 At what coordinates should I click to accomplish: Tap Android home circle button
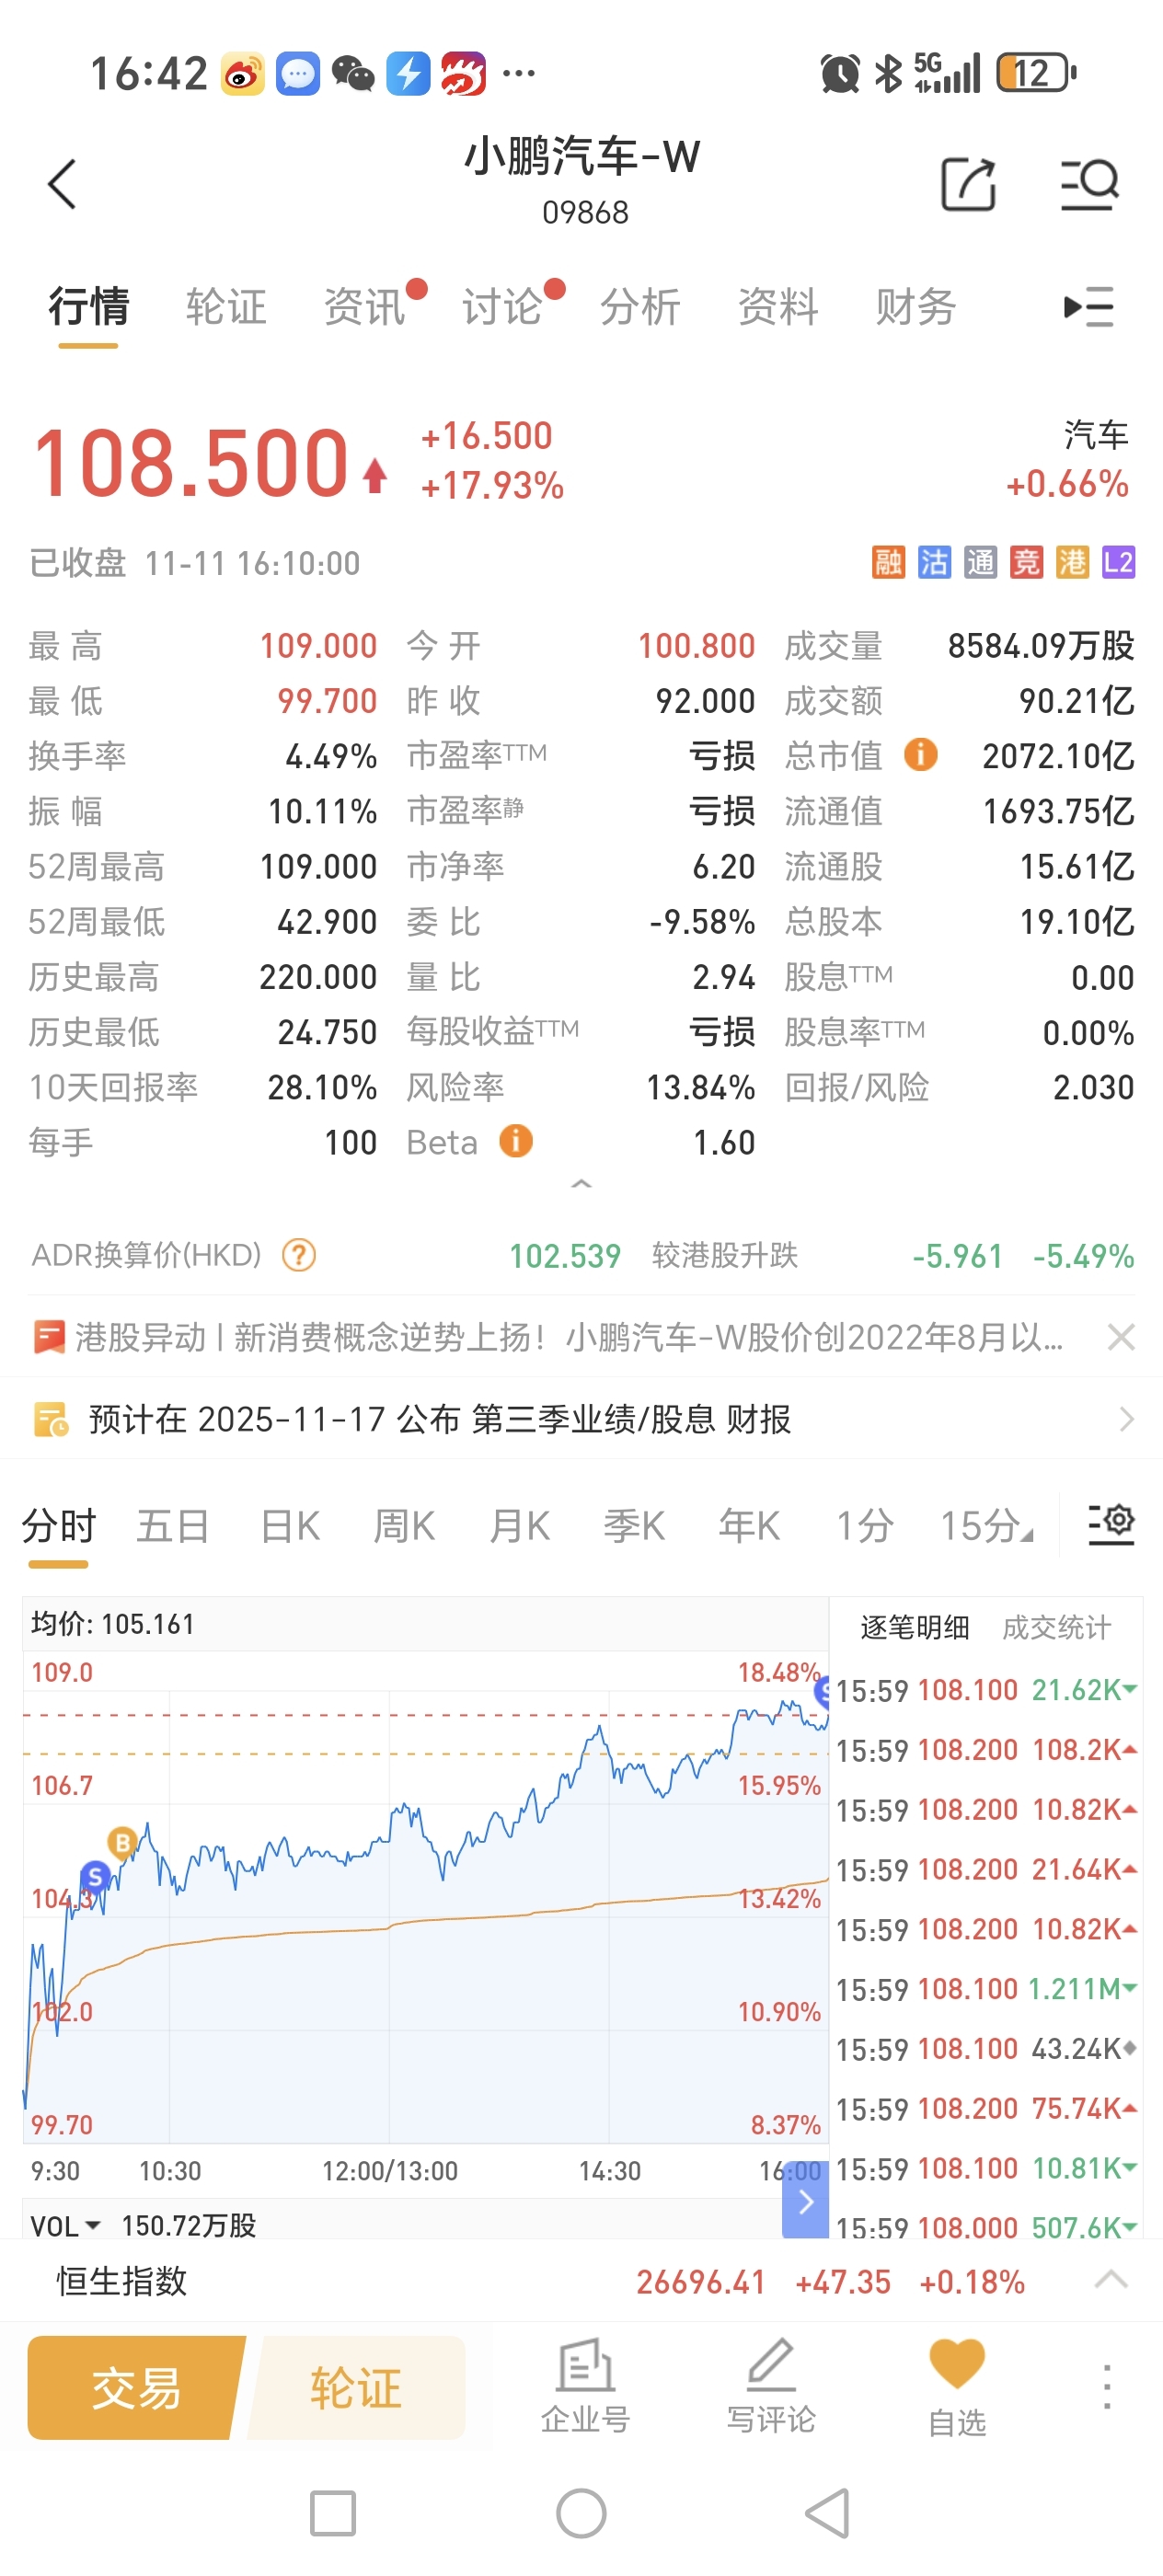coord(581,2513)
